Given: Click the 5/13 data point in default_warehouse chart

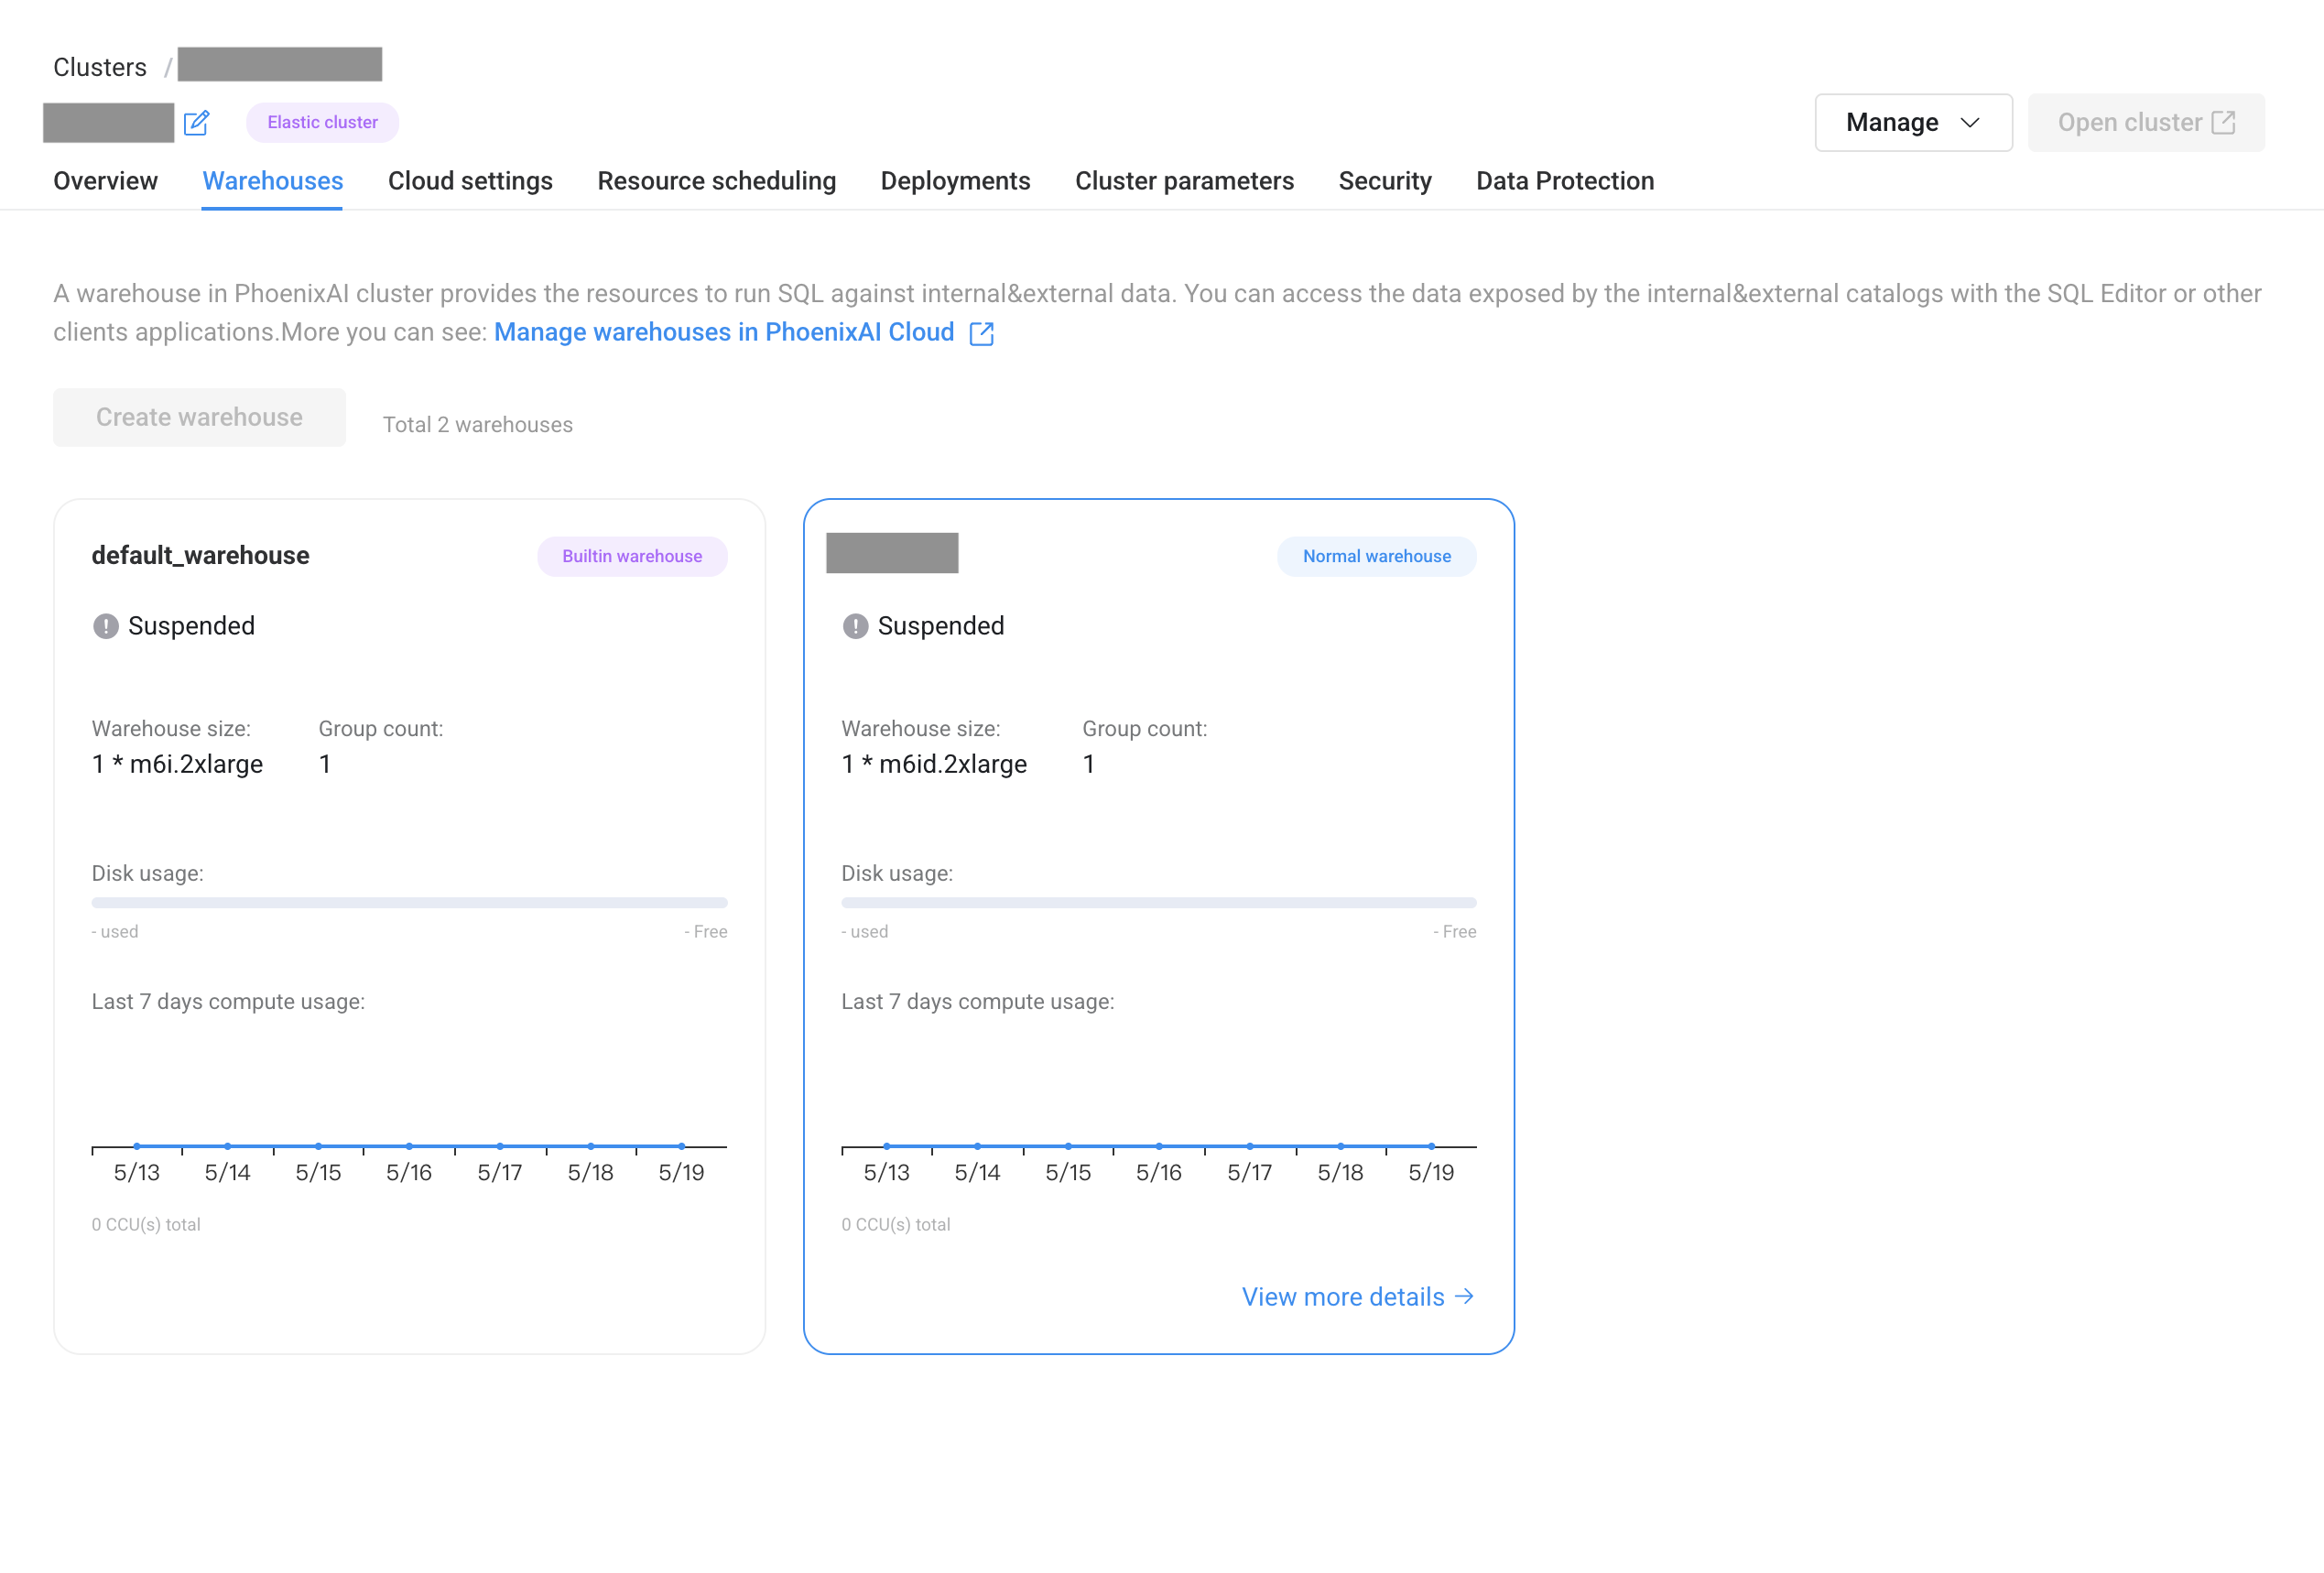Looking at the screenshot, I should (137, 1146).
